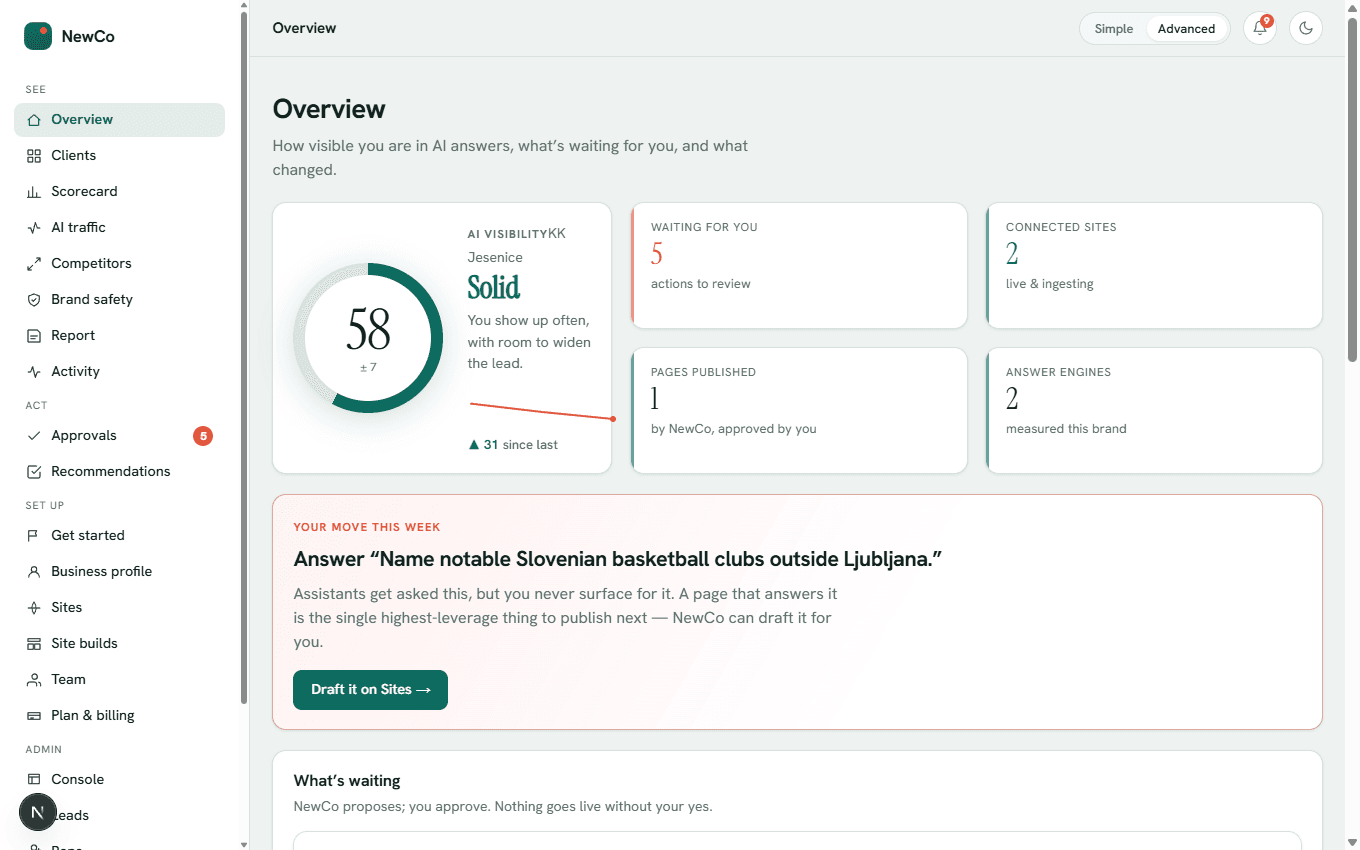Click the "Solid" visibility rating text
The width and height of the screenshot is (1360, 850).
point(494,288)
